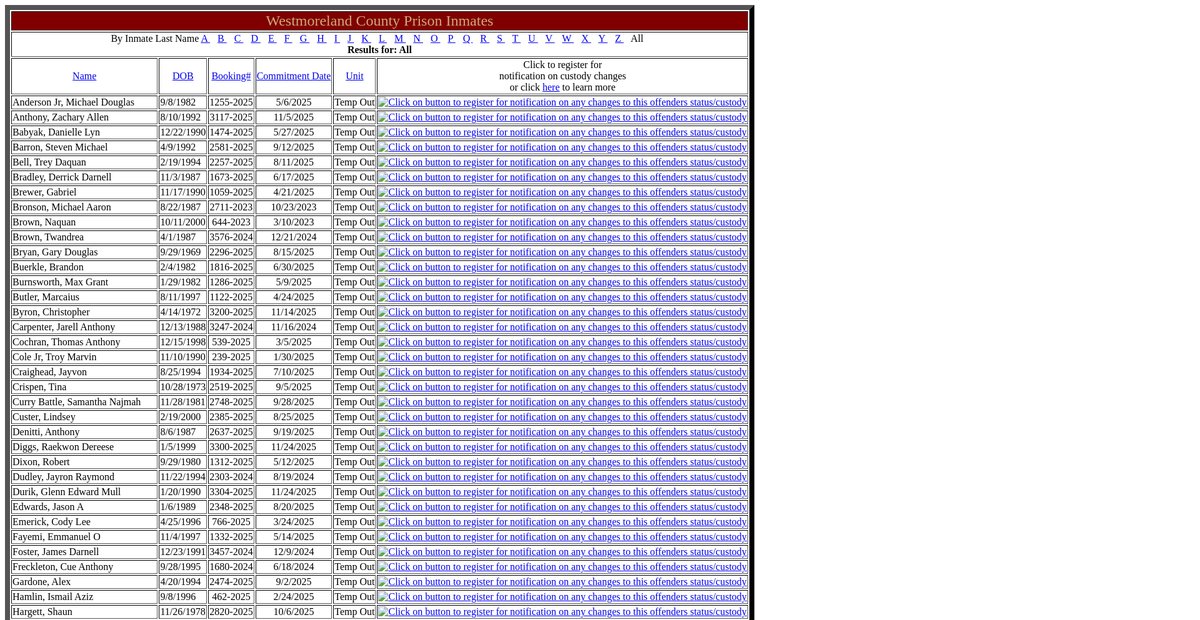Select last name filter letter H
1200x620 pixels.
point(321,39)
